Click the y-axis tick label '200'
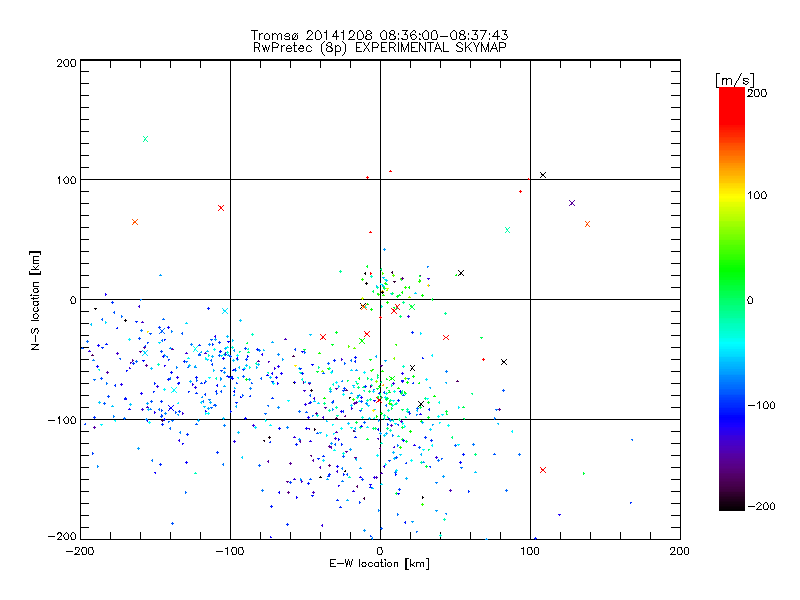The width and height of the screenshot is (800, 600). coord(66,63)
